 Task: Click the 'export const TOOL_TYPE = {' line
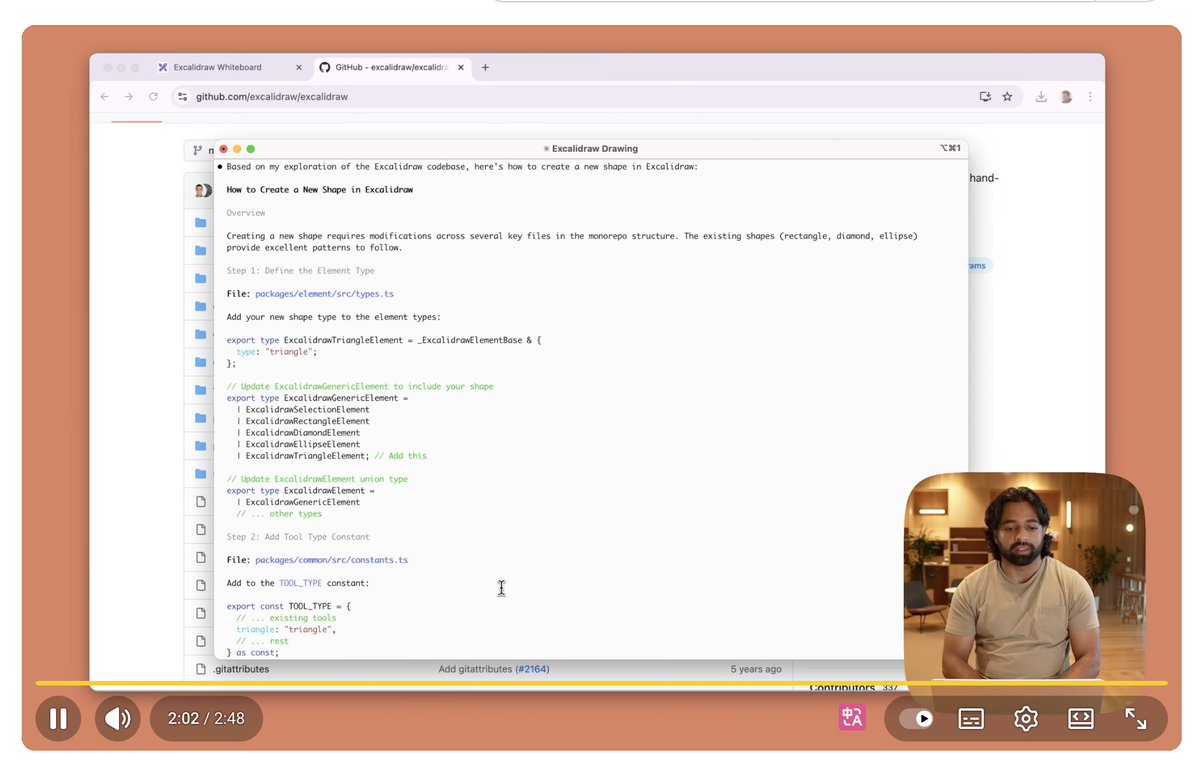pos(289,606)
